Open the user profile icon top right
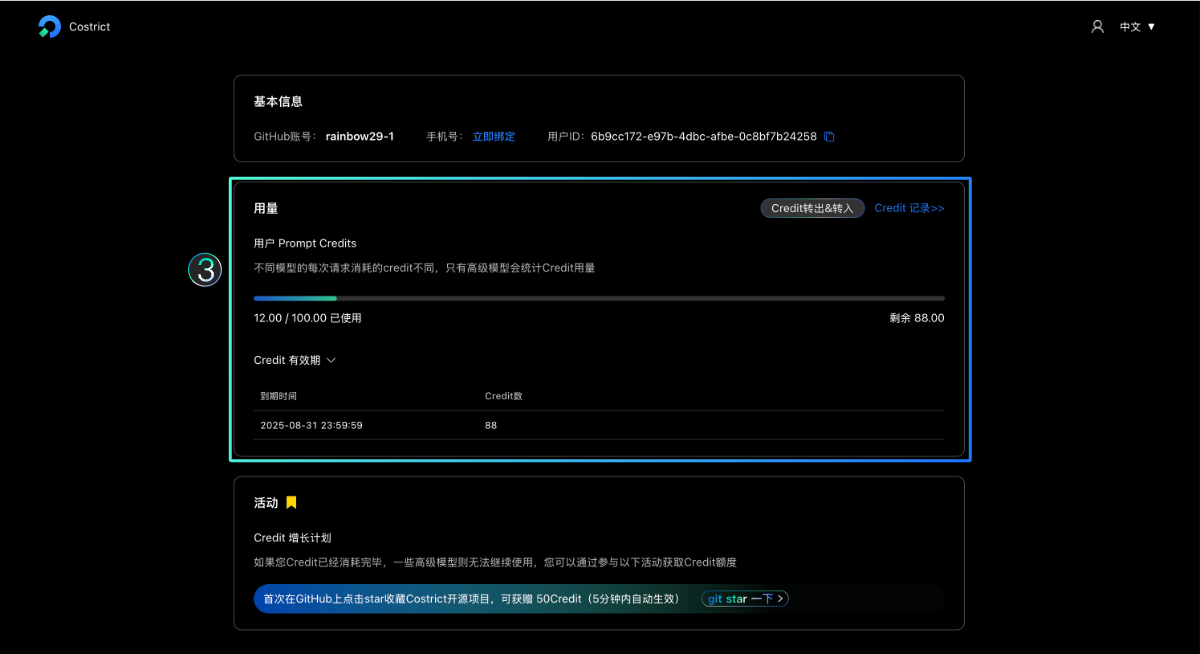 click(1097, 26)
